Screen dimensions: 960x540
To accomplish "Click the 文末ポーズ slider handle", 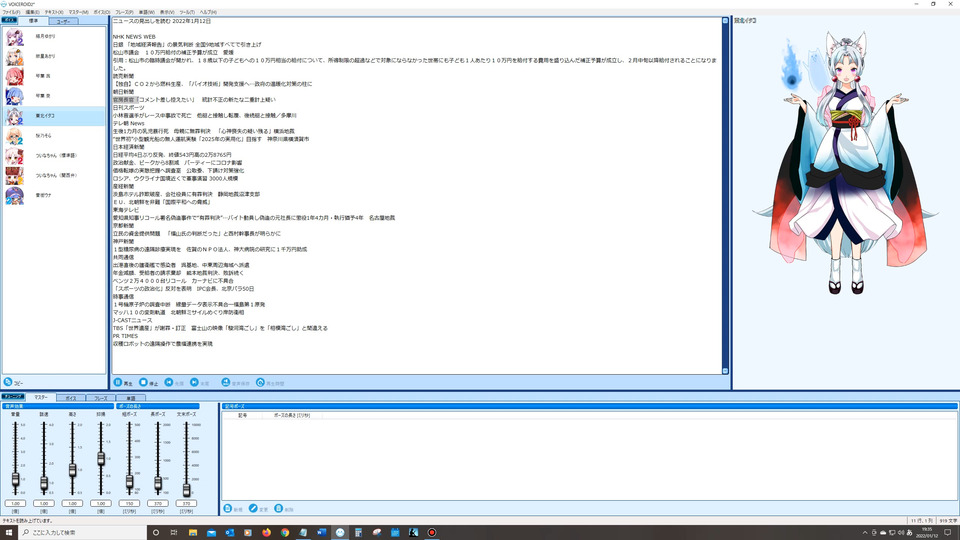I will pos(186,490).
